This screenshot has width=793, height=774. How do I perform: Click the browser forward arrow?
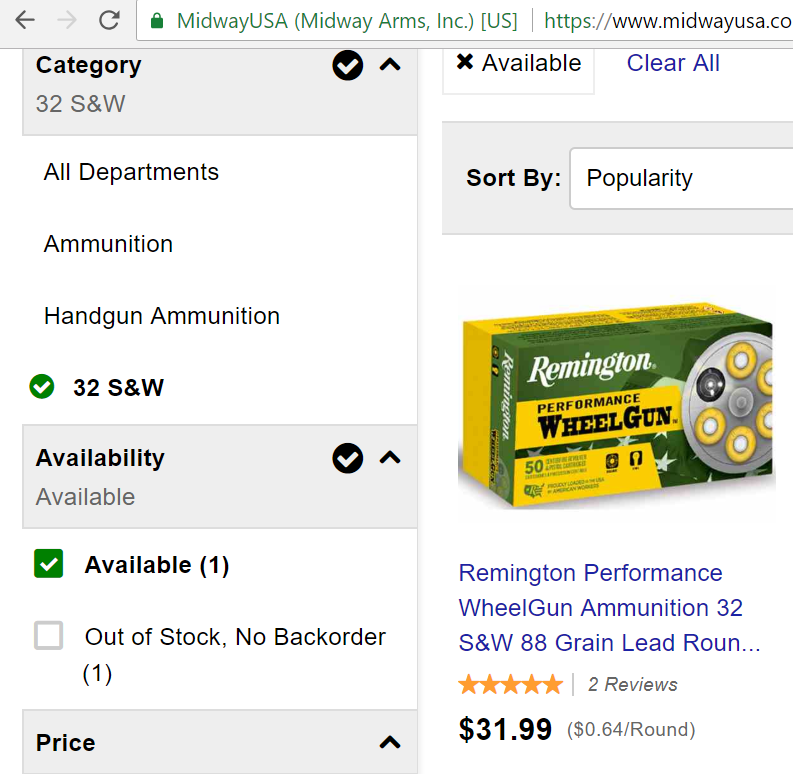click(x=67, y=21)
